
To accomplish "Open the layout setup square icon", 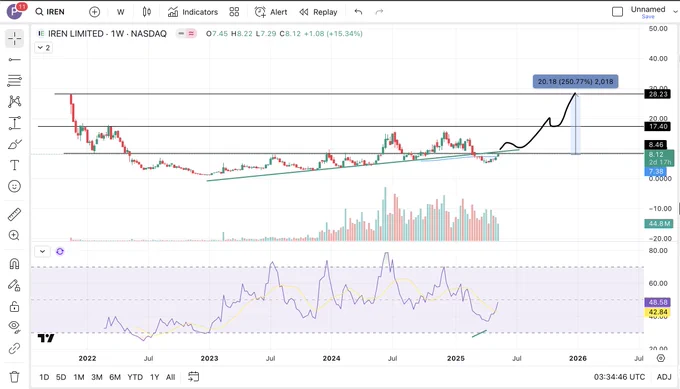I will (617, 12).
